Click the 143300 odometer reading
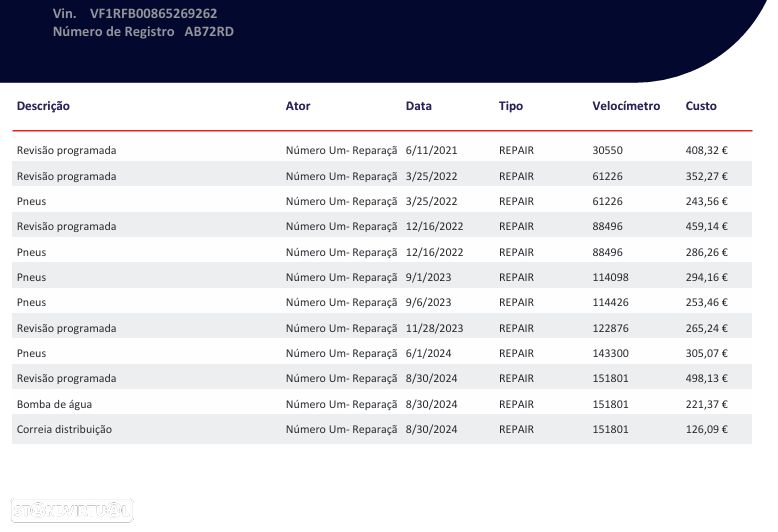The height and width of the screenshot is (532, 778). pos(610,353)
